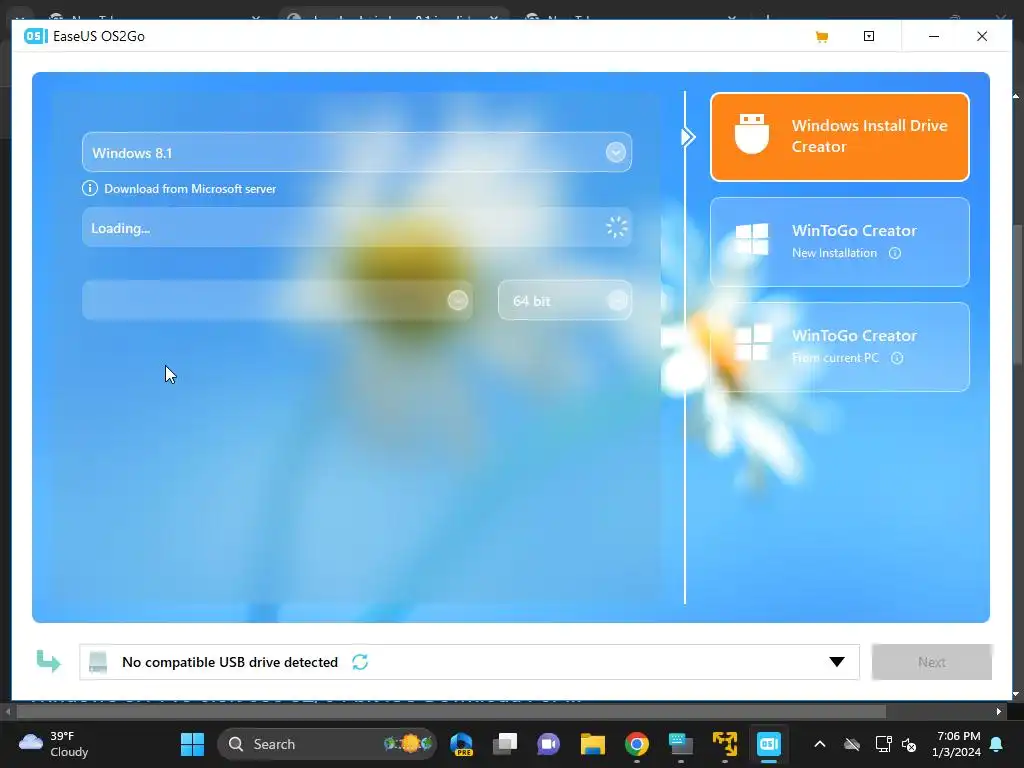Click the Windows logo on New Installation card
Screen dimensions: 1024x768
[x=752, y=238]
